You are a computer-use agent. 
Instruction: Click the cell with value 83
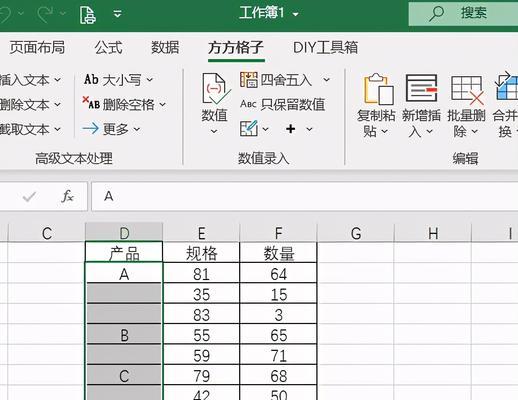(x=201, y=314)
